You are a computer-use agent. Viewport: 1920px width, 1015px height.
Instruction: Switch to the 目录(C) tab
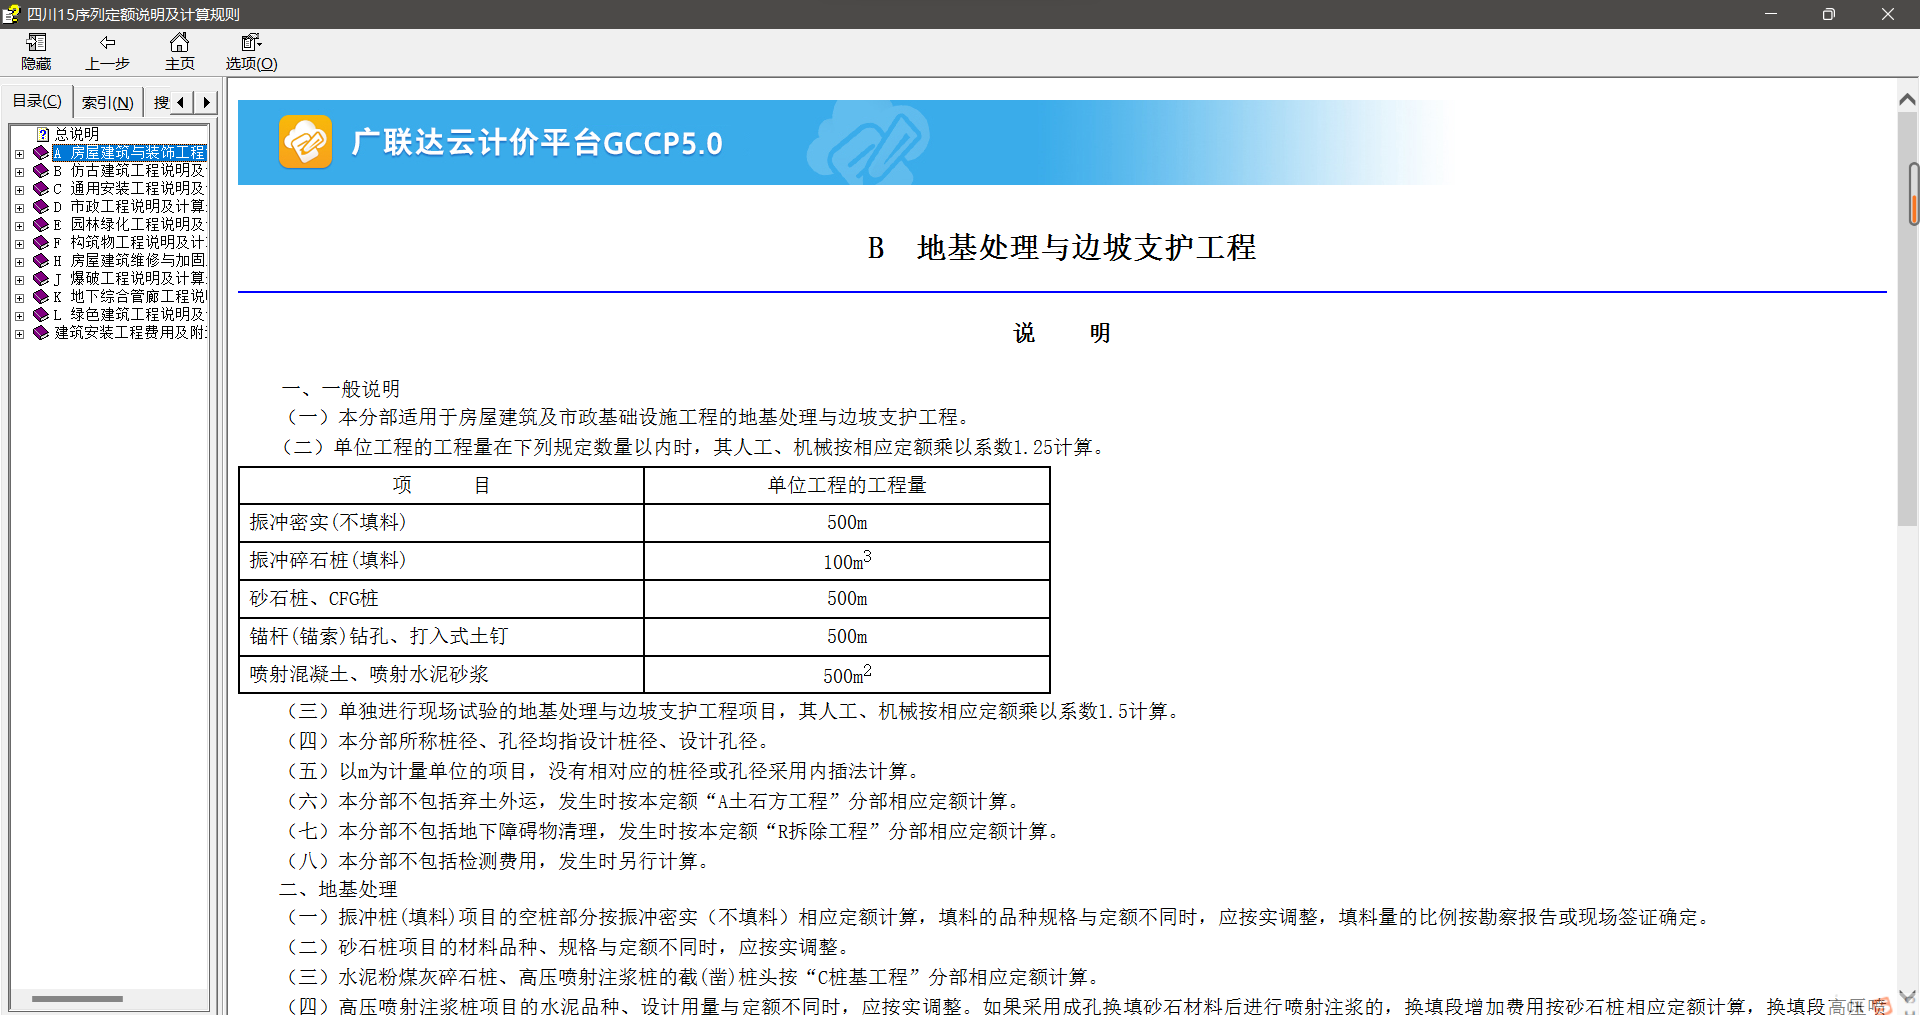click(37, 101)
